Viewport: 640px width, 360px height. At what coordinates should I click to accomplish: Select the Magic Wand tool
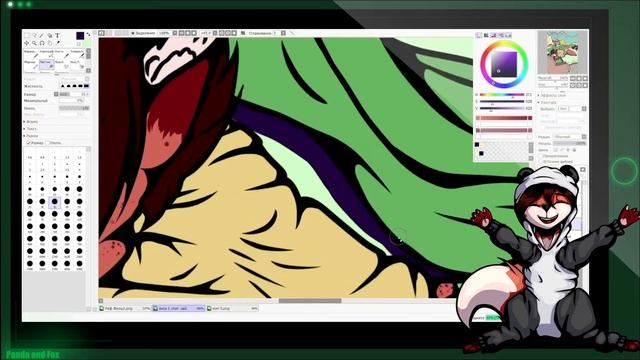tap(42, 36)
